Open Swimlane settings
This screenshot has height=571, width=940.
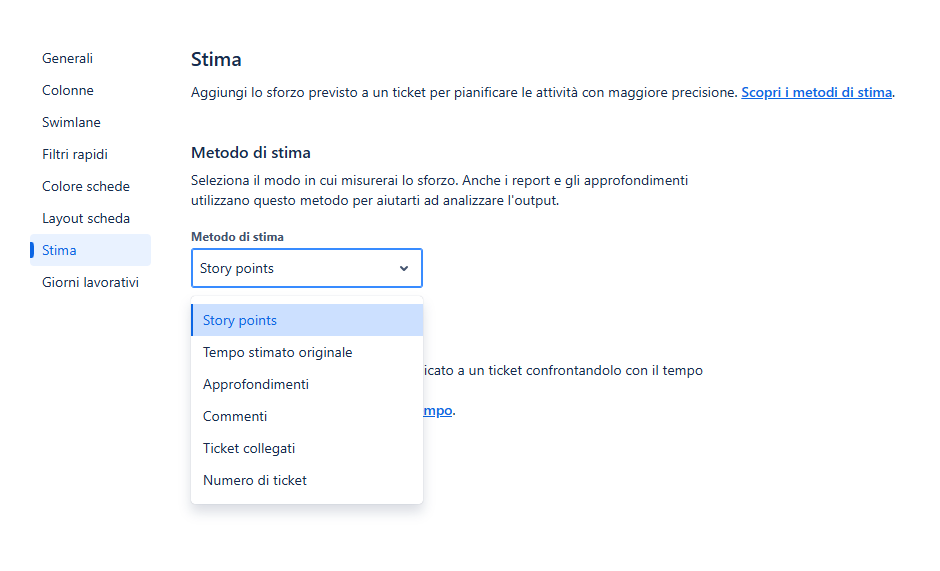coord(71,122)
